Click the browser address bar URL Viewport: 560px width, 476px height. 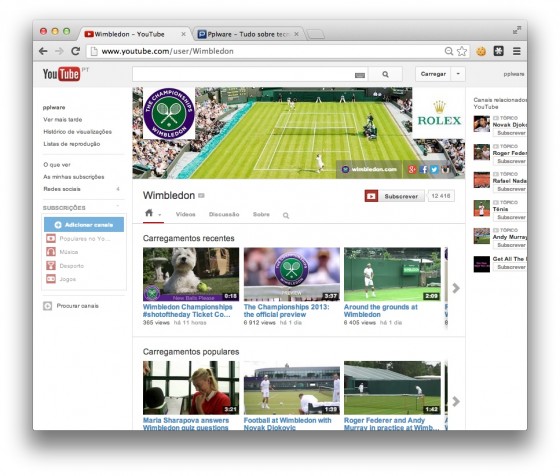pyautogui.click(x=168, y=51)
